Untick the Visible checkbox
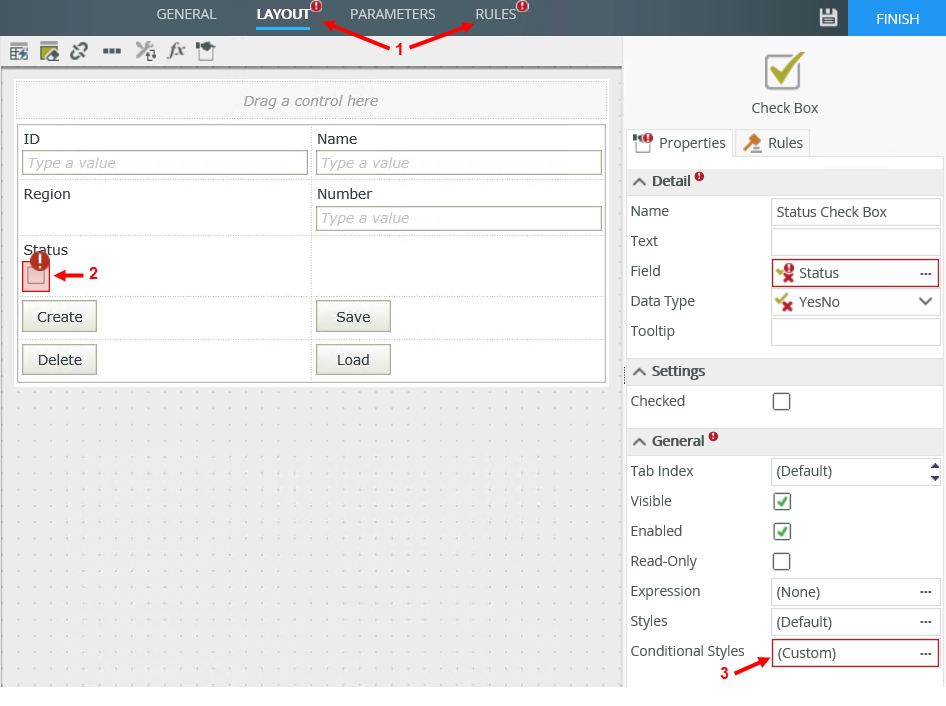This screenshot has height=706, width=946. pos(782,501)
